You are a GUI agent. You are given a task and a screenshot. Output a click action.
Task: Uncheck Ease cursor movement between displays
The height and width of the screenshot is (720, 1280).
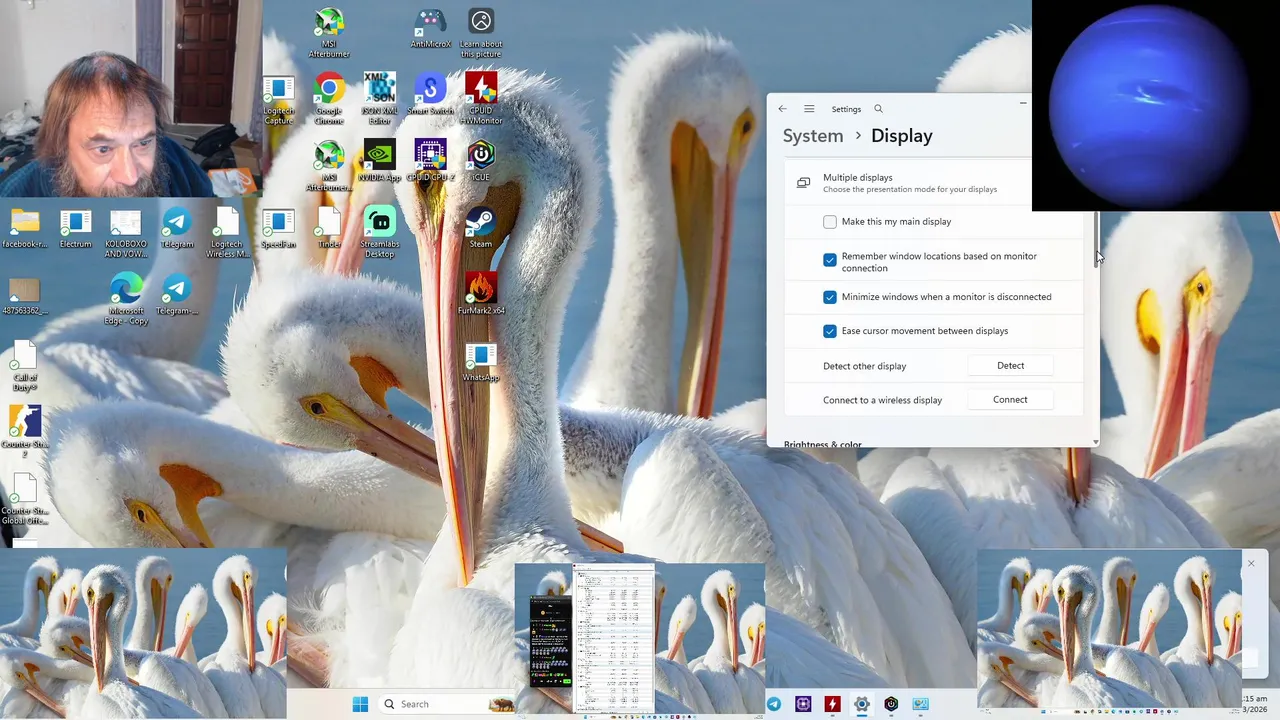(830, 331)
